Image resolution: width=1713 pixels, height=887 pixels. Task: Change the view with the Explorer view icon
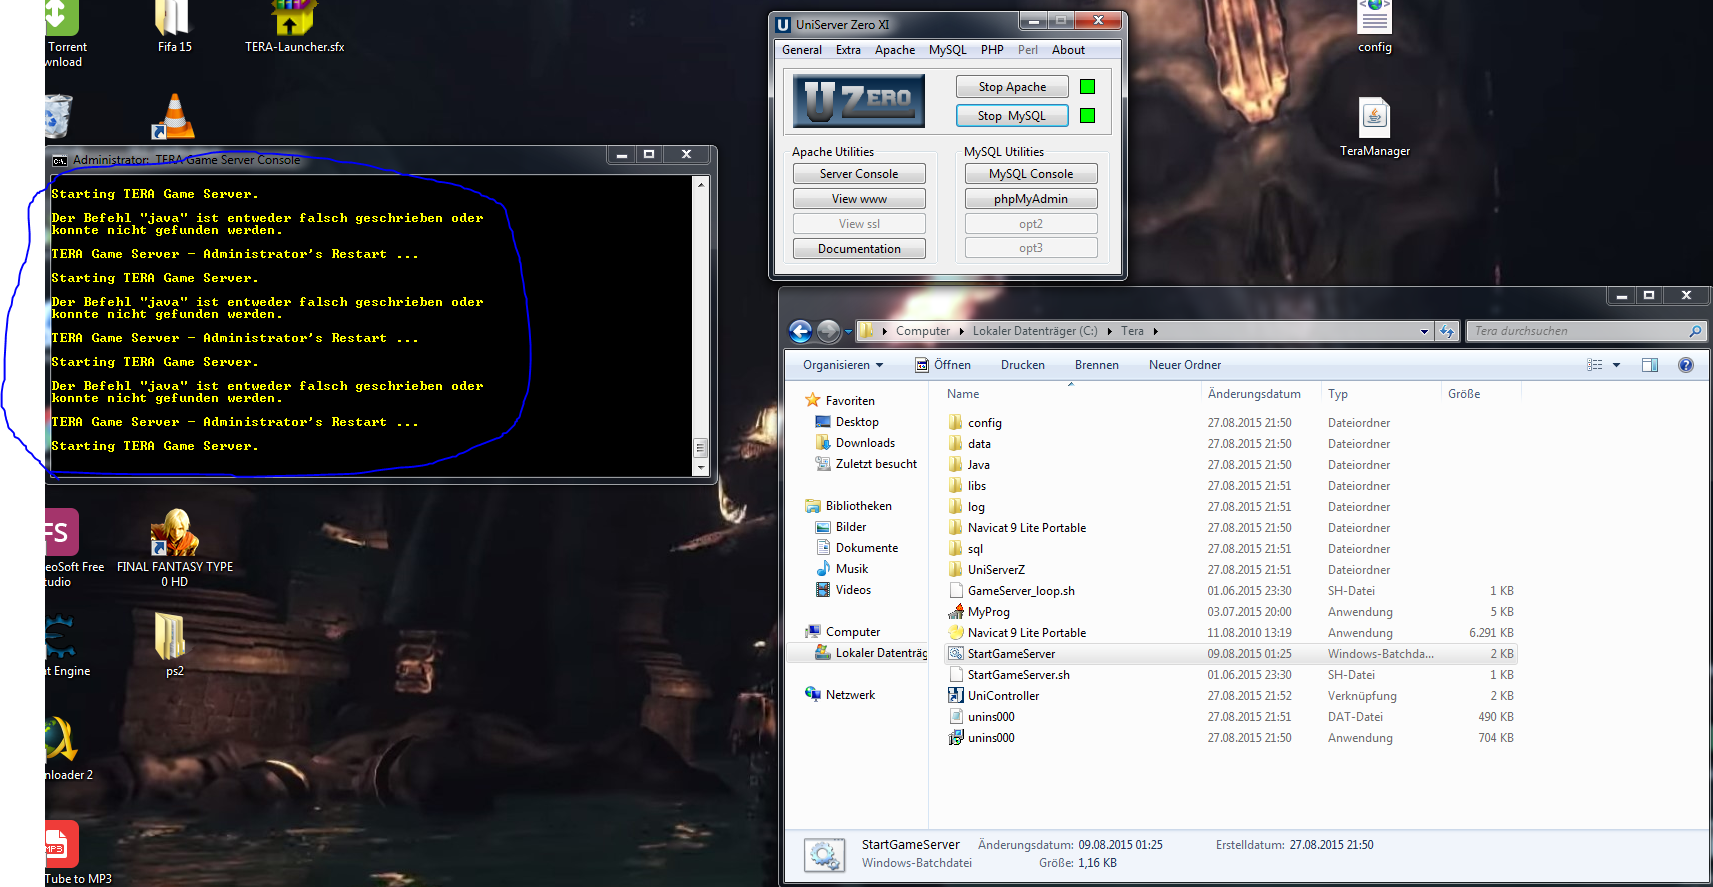(x=1595, y=365)
